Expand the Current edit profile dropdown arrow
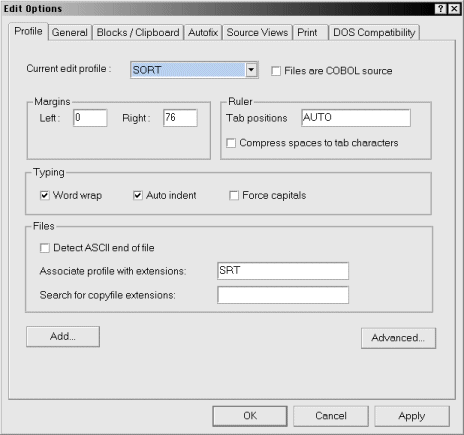Viewport: 464px width, 435px height. (x=251, y=70)
